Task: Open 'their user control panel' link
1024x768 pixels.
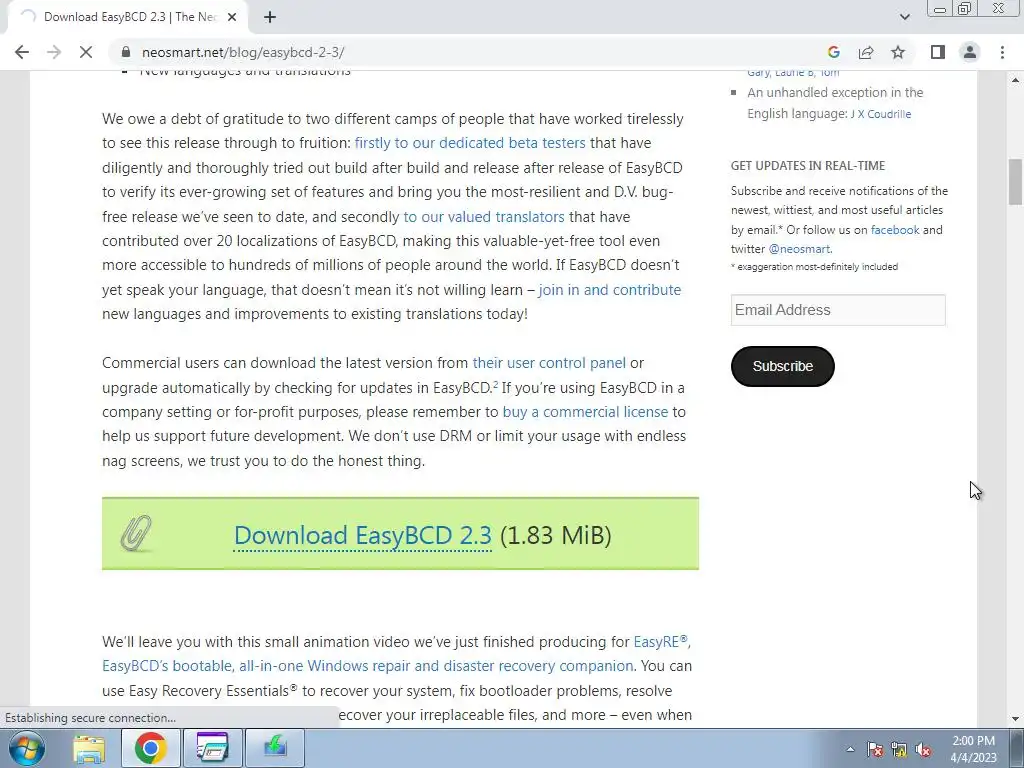Action: [x=549, y=363]
